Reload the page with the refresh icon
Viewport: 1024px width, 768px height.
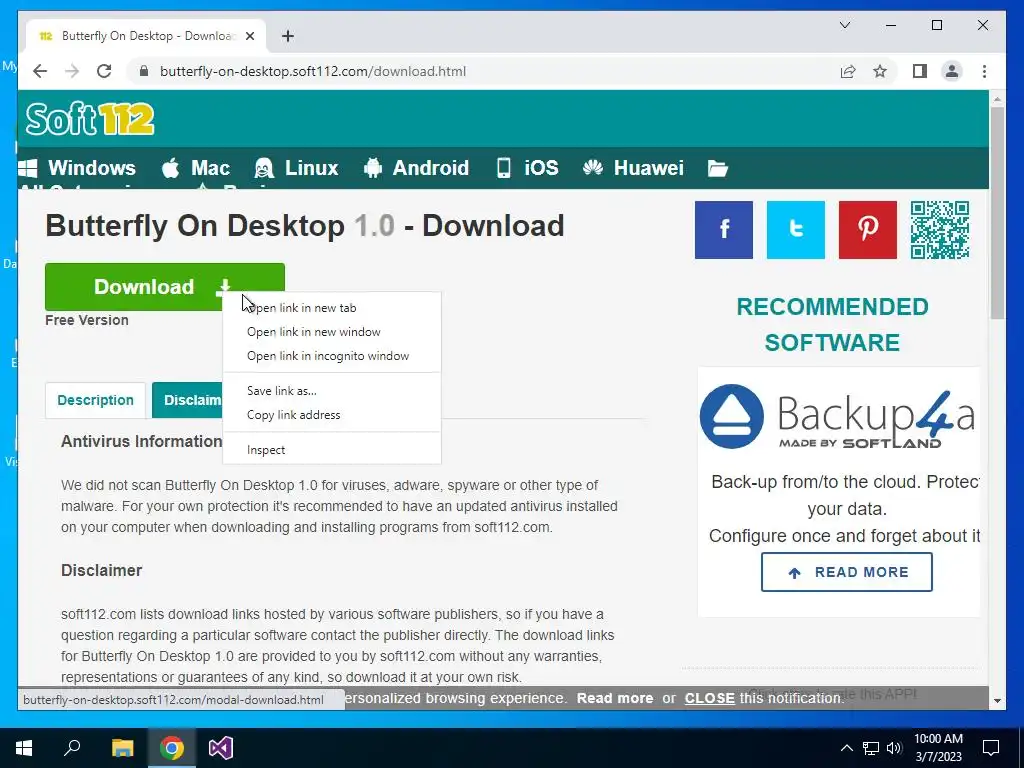tap(104, 71)
